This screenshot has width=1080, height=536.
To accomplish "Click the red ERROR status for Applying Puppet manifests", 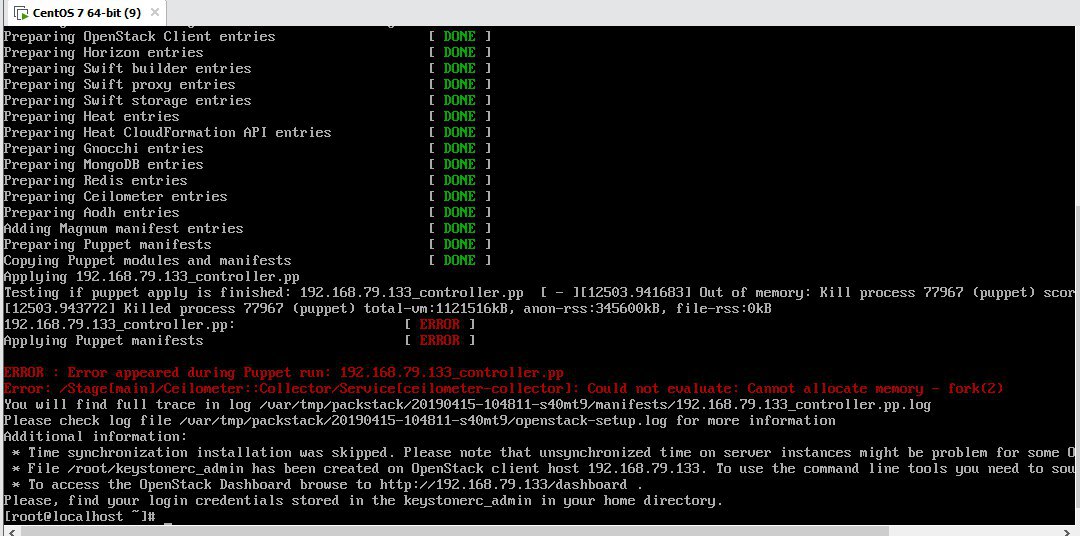I will click(439, 340).
